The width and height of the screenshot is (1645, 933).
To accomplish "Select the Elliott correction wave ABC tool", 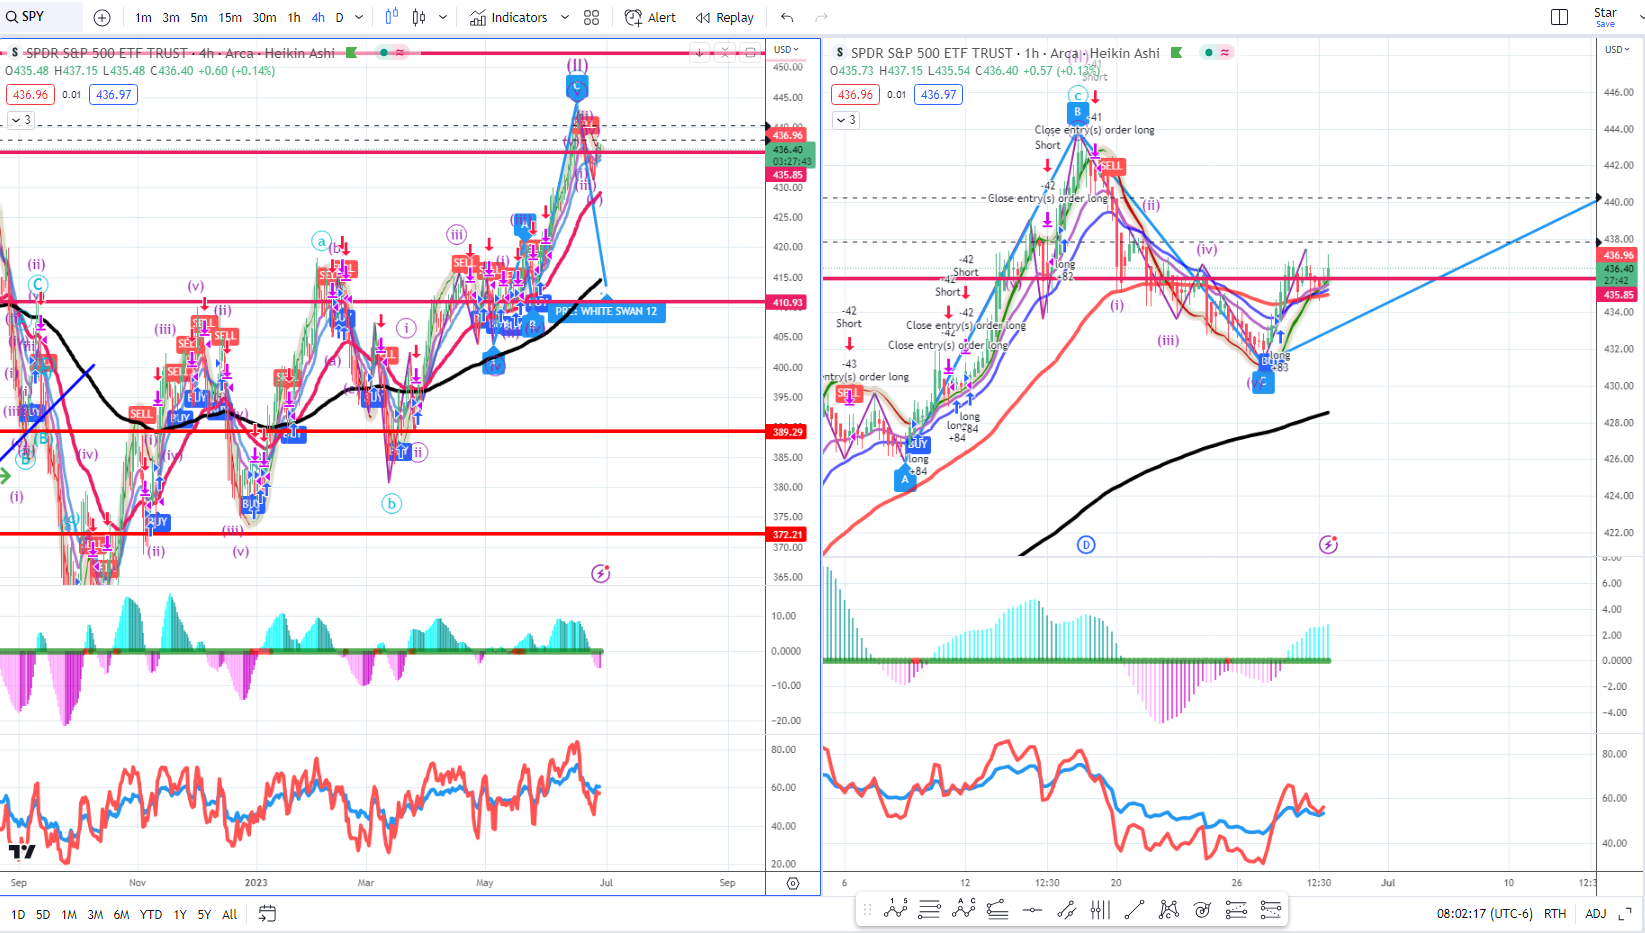I will coord(964,909).
